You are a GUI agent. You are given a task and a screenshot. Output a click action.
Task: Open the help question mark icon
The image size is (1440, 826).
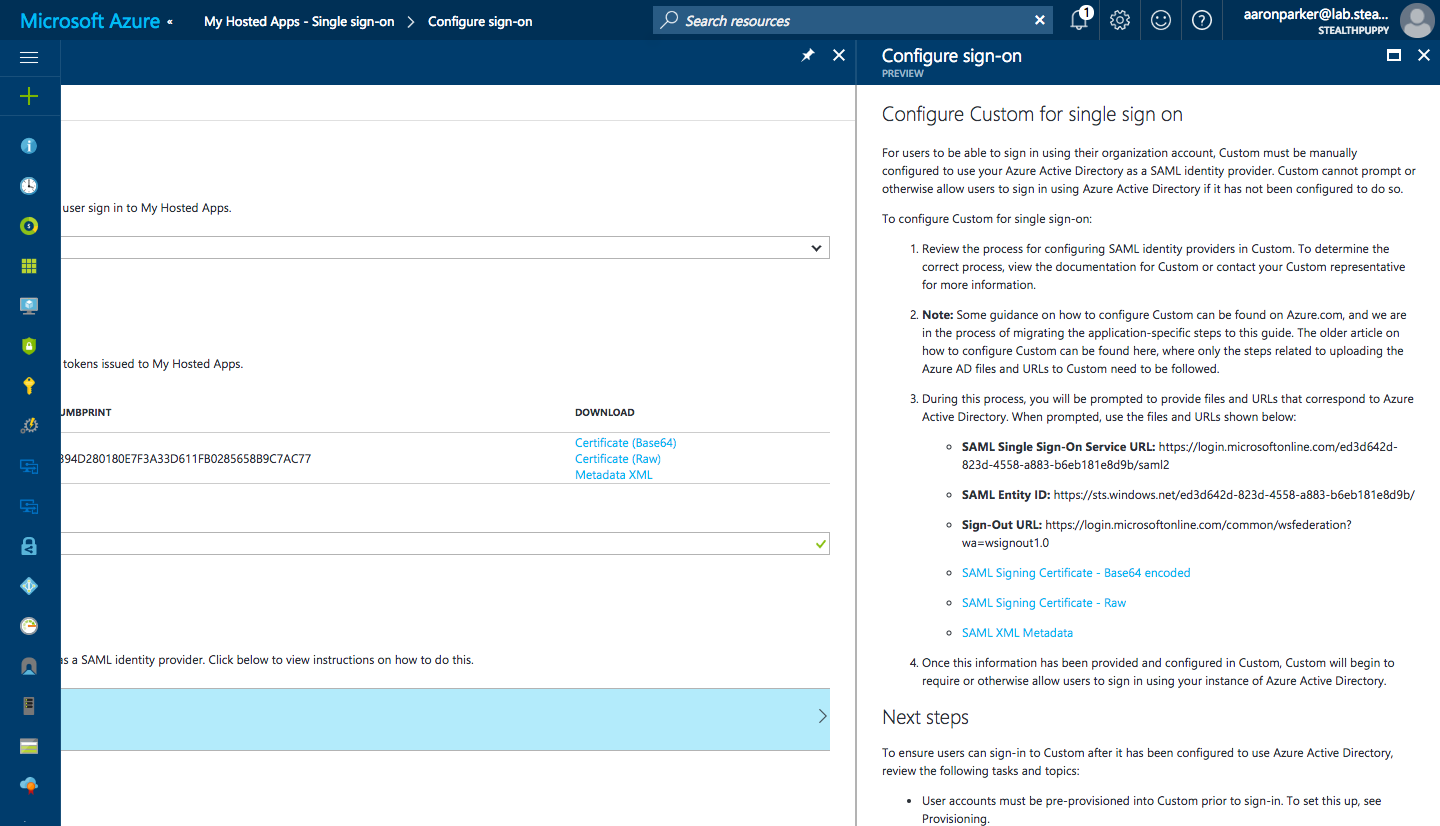[1202, 20]
